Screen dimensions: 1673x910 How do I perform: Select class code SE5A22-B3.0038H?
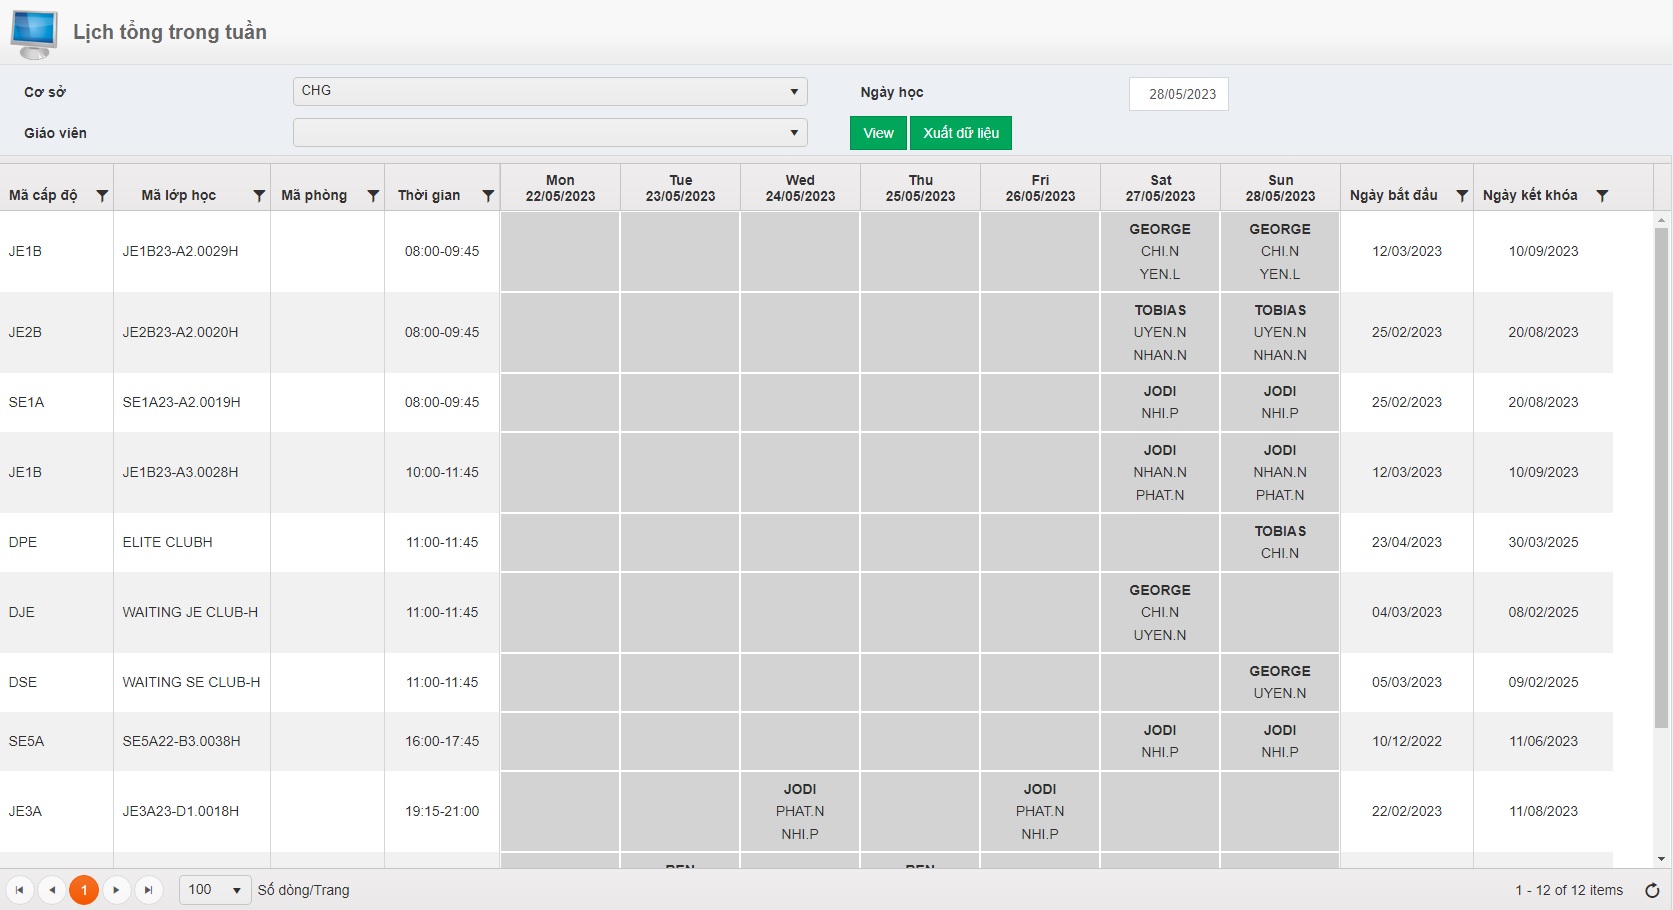coord(181,741)
